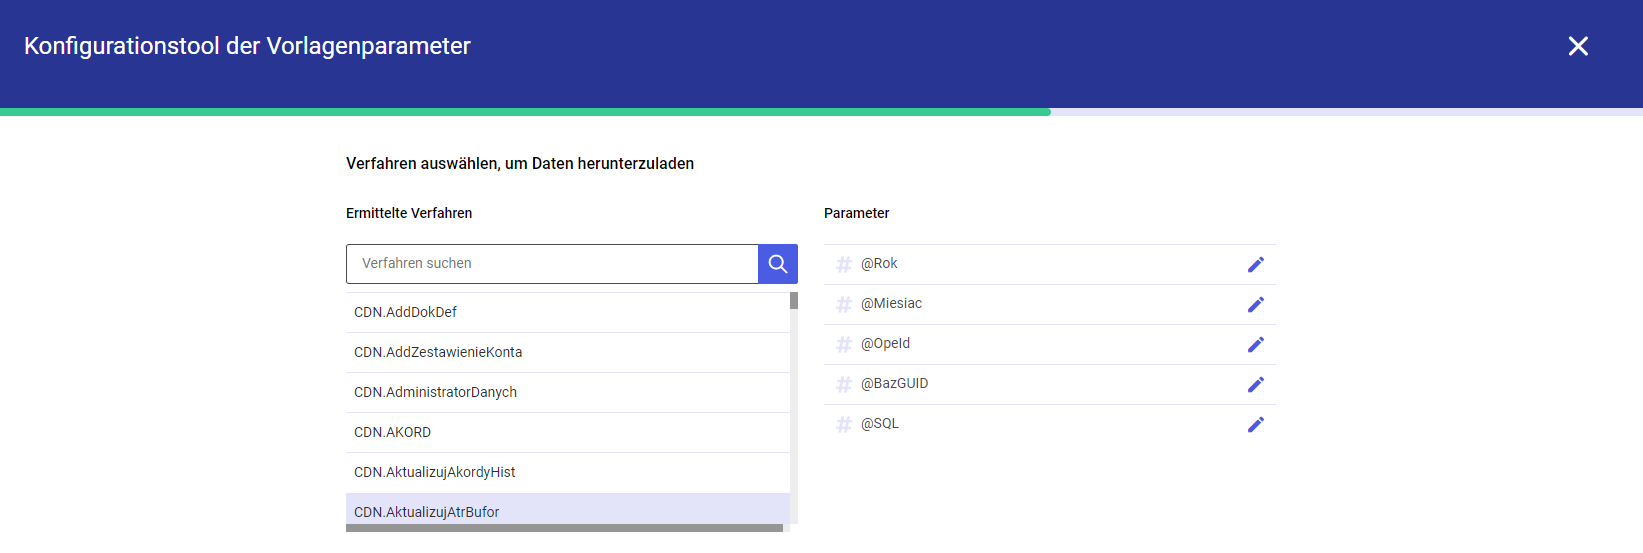Viewport: 1643px width, 553px height.
Task: Click the @Miesiac parameter row
Action: (x=1050, y=304)
